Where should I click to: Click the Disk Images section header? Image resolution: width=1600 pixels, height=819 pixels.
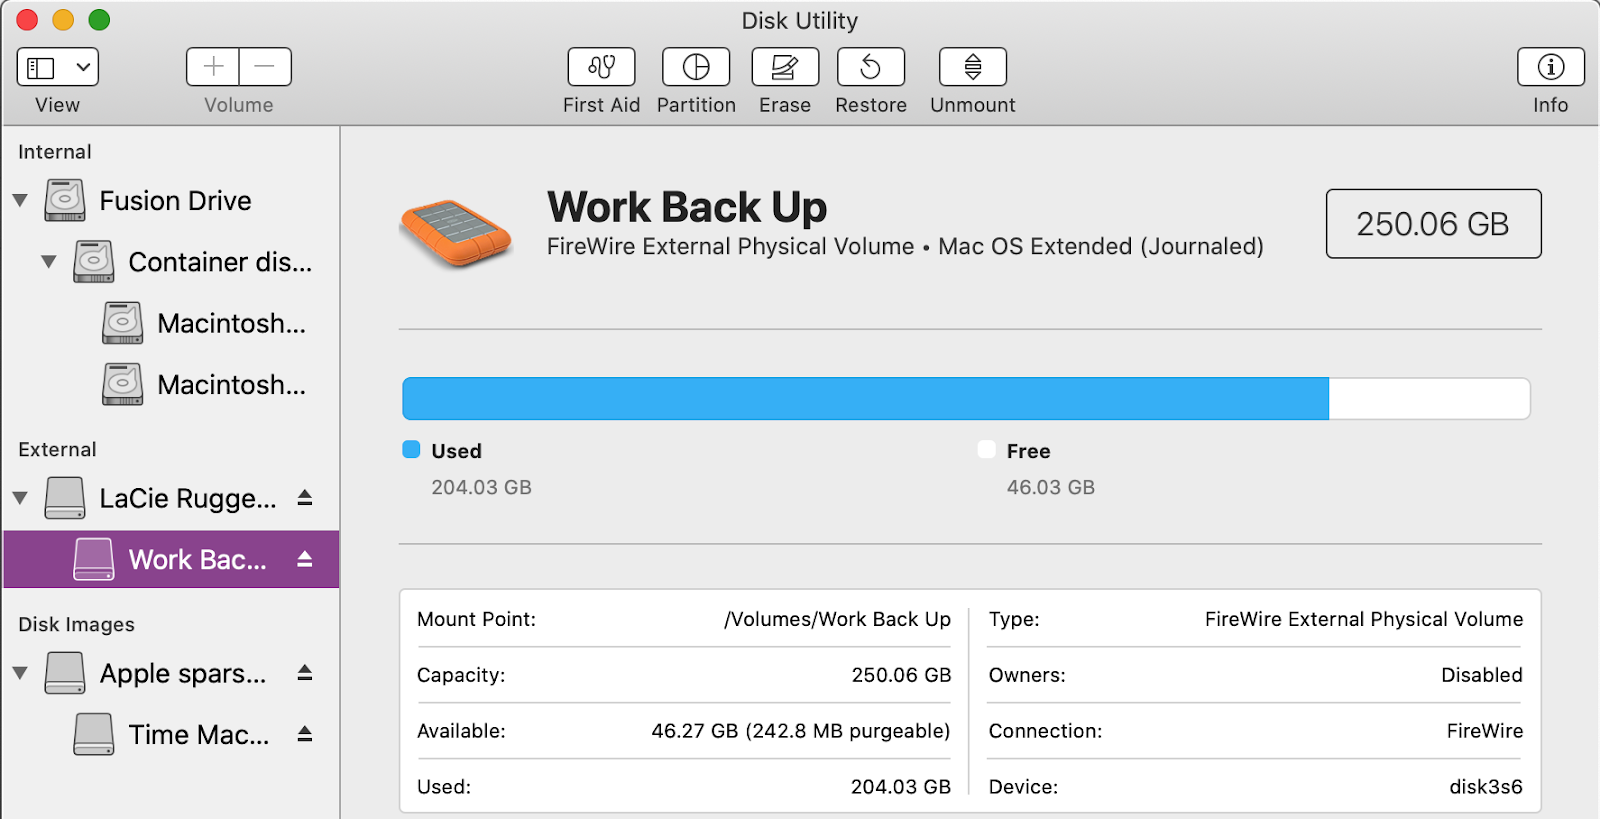(76, 625)
